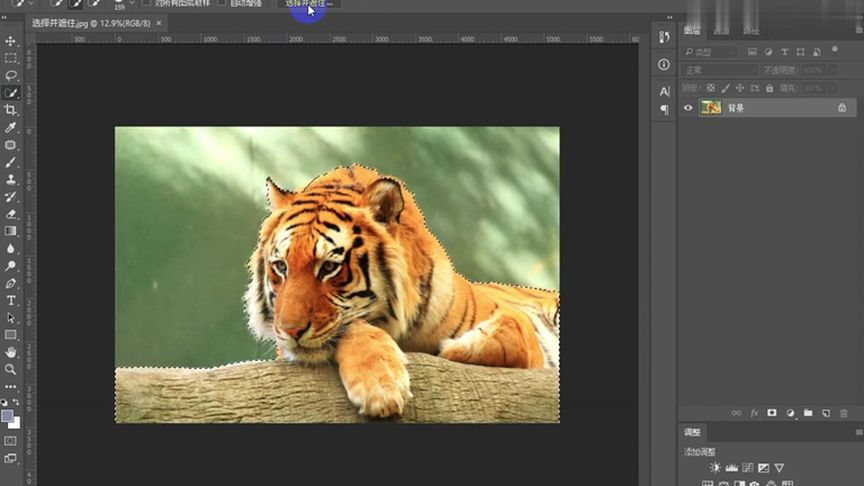864x486 pixels.
Task: Select the Move tool
Action: pos(11,41)
